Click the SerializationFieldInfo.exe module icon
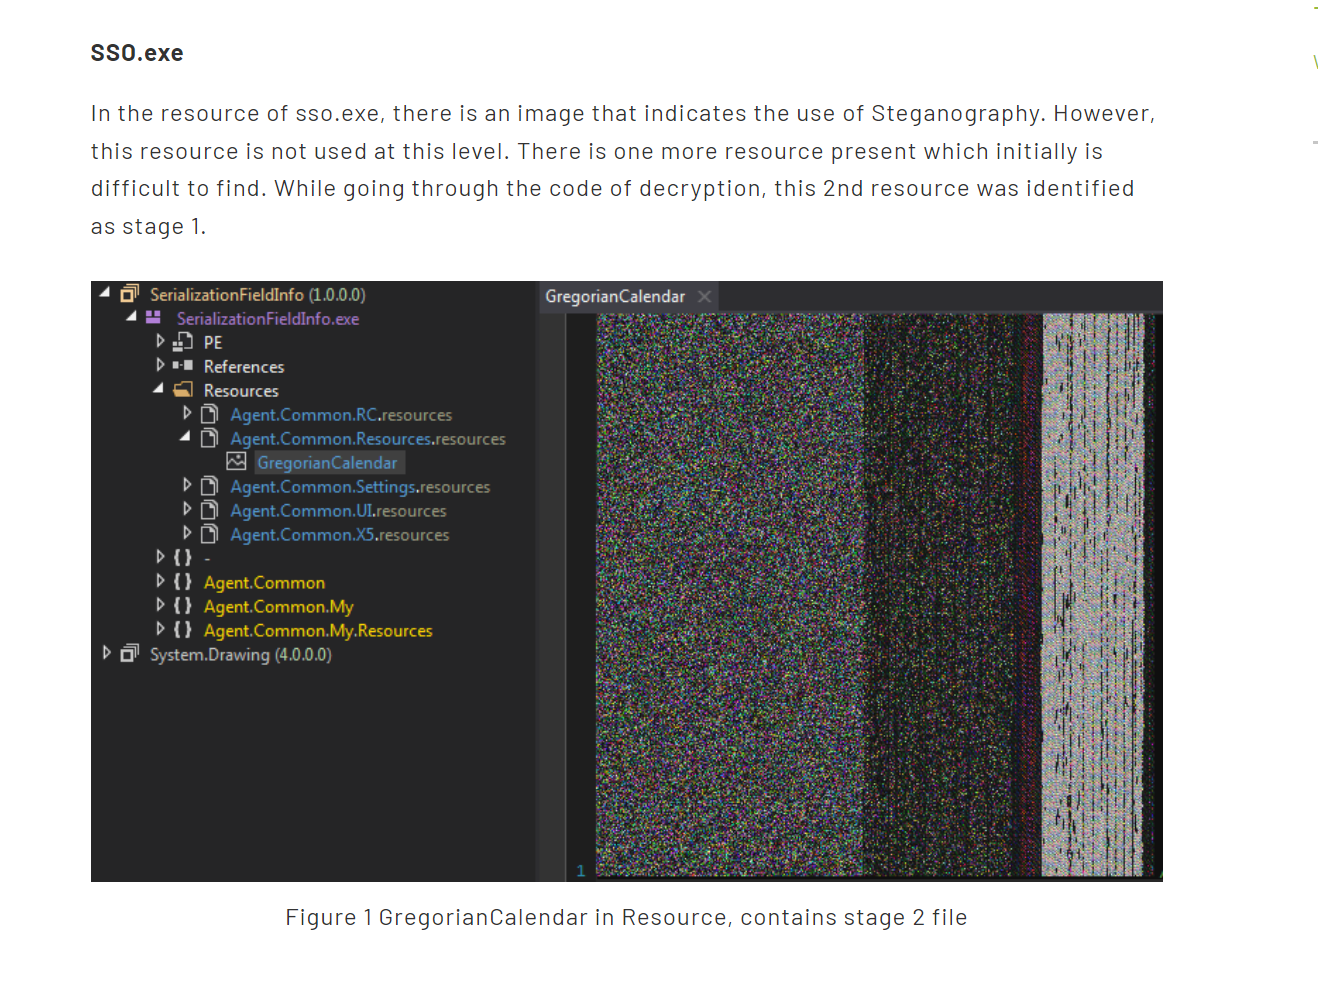 point(153,318)
